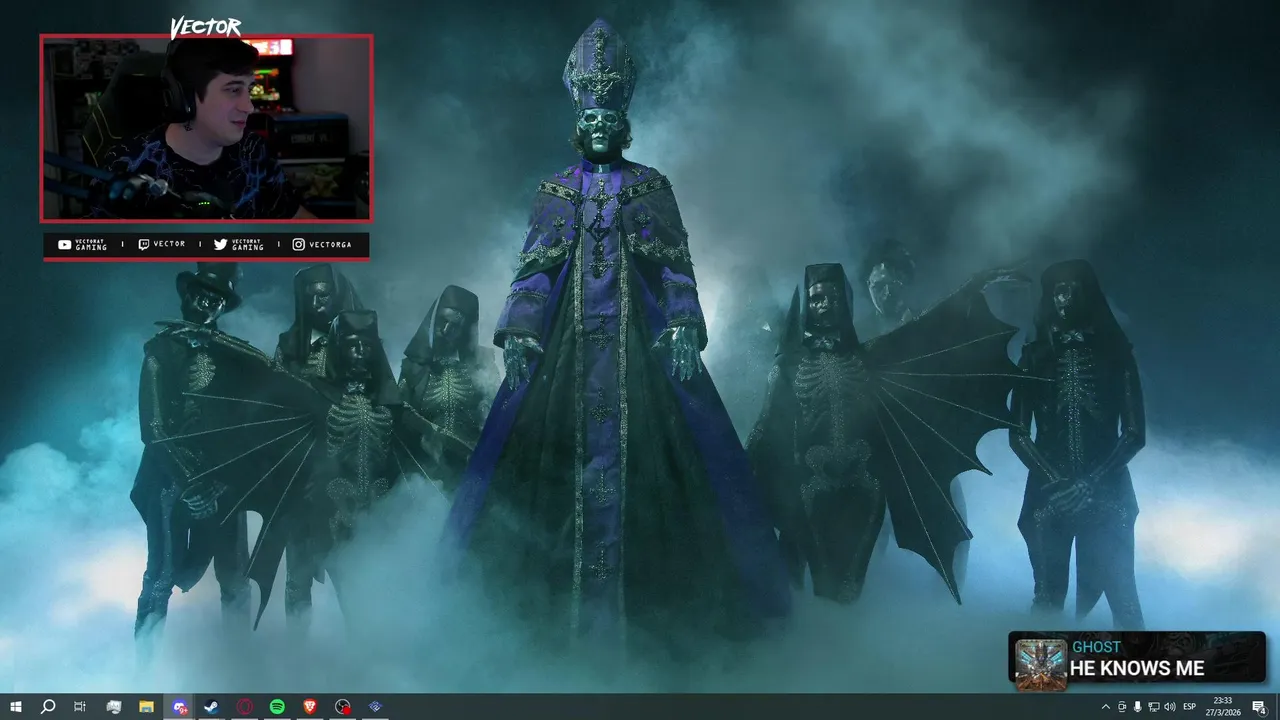Screen dimensions: 1280x720
Task: Click the microphone tray icon
Action: (x=1138, y=707)
